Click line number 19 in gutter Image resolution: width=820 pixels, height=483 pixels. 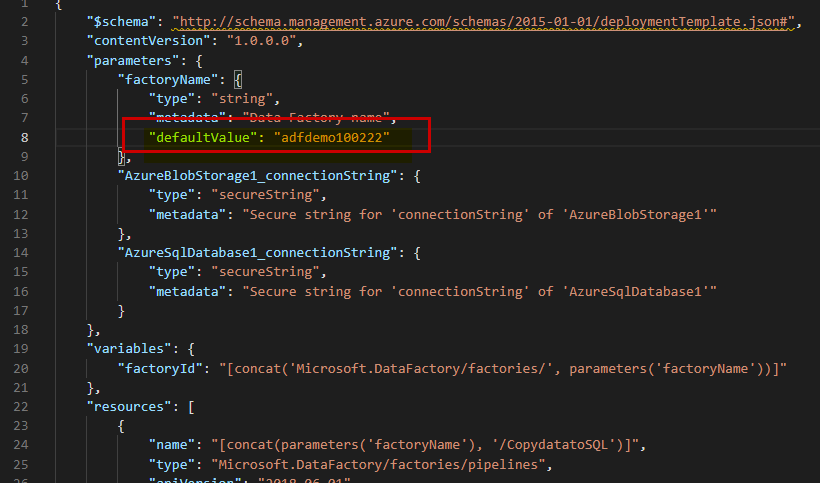(x=21, y=349)
